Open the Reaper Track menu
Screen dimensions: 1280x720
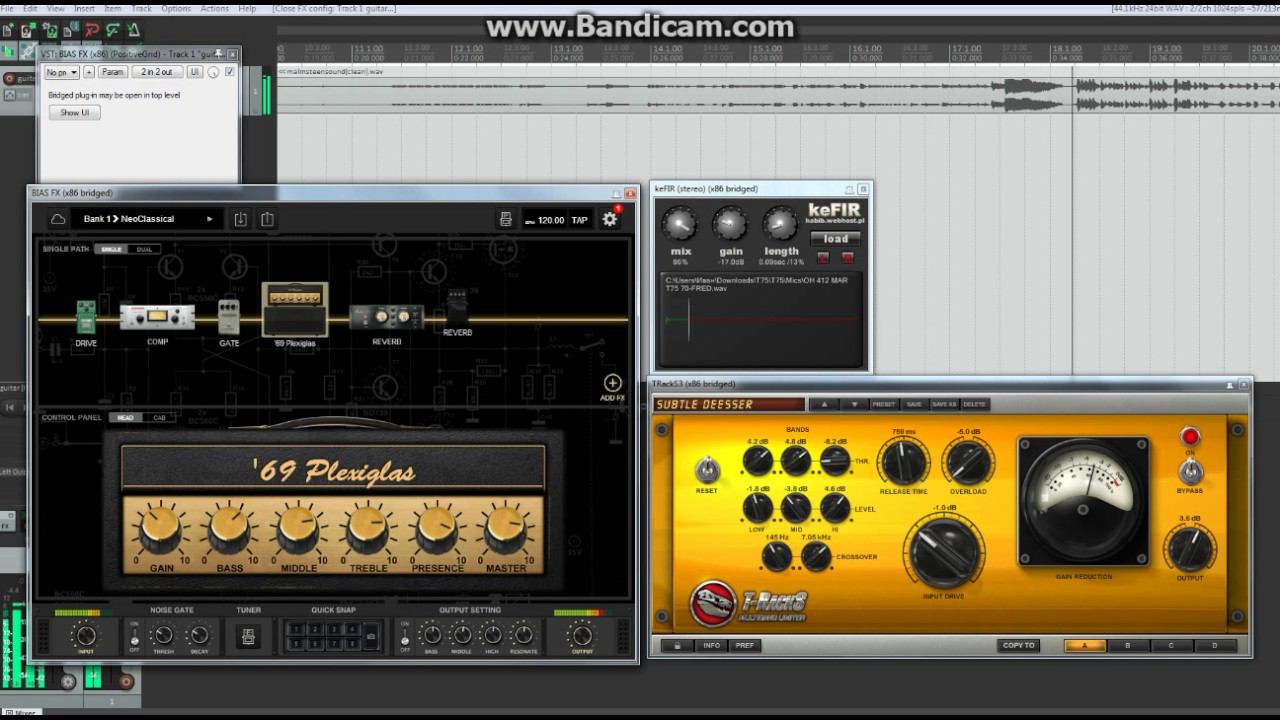point(141,8)
